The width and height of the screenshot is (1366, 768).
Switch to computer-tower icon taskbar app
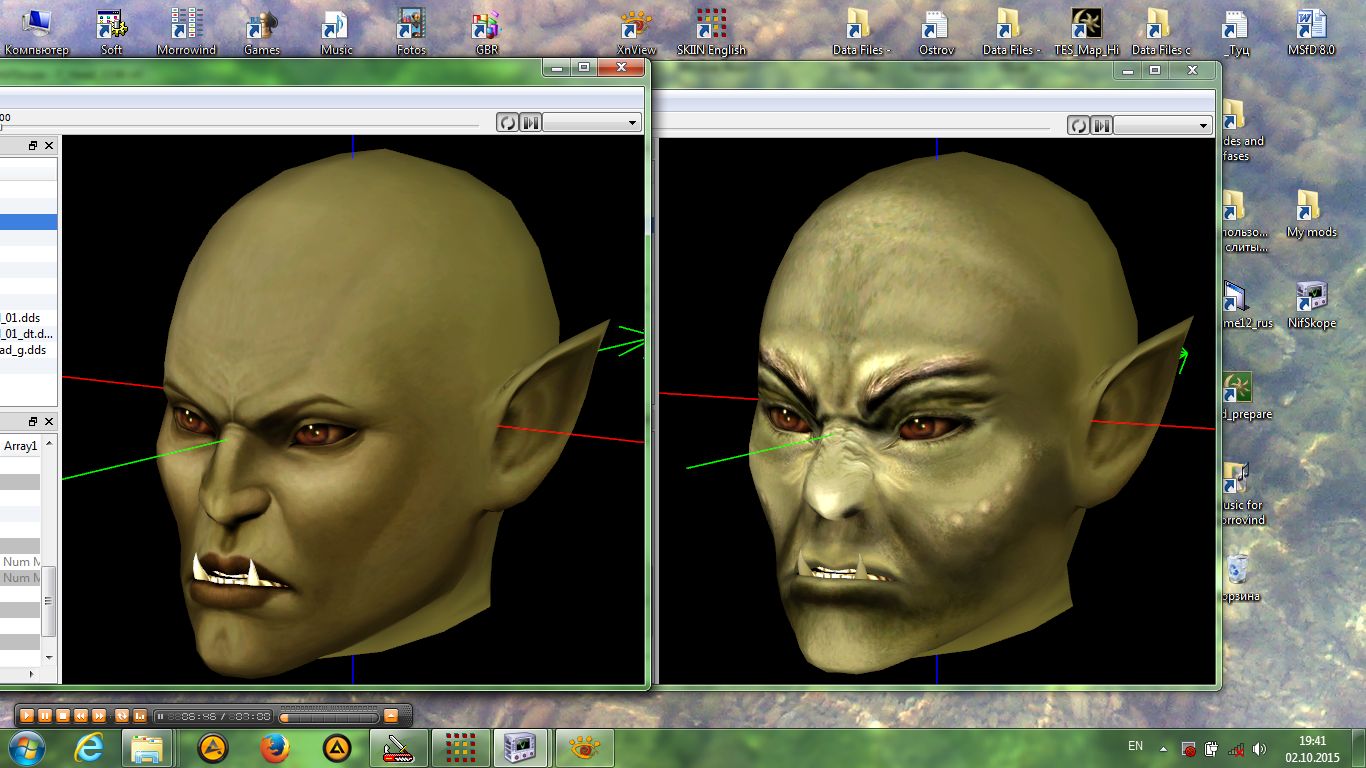(x=521, y=748)
